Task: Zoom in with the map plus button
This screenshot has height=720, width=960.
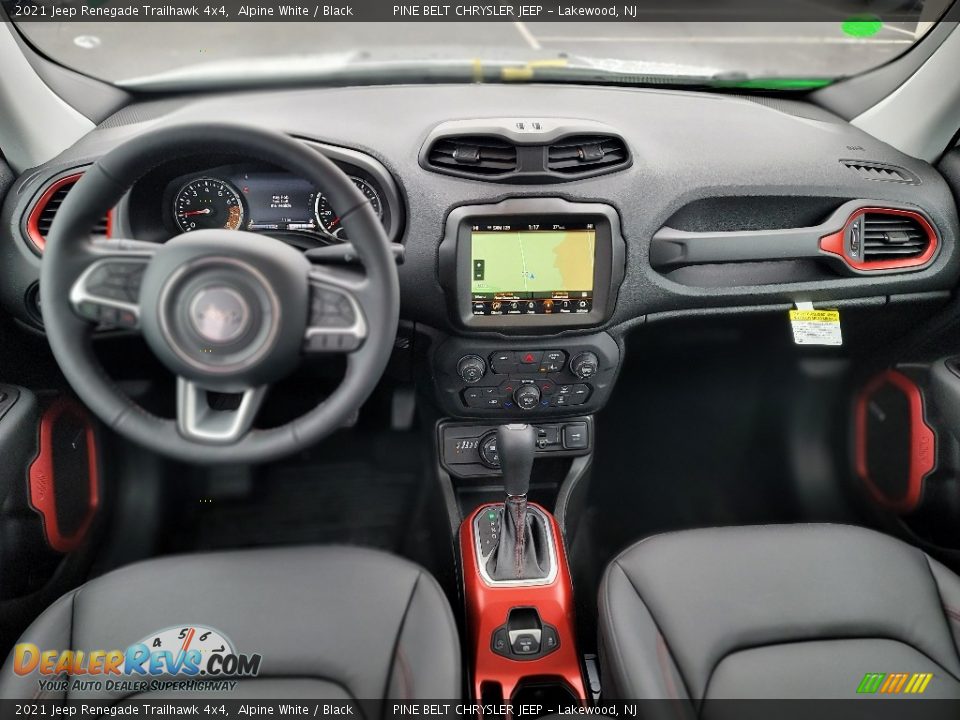Action: (x=479, y=265)
